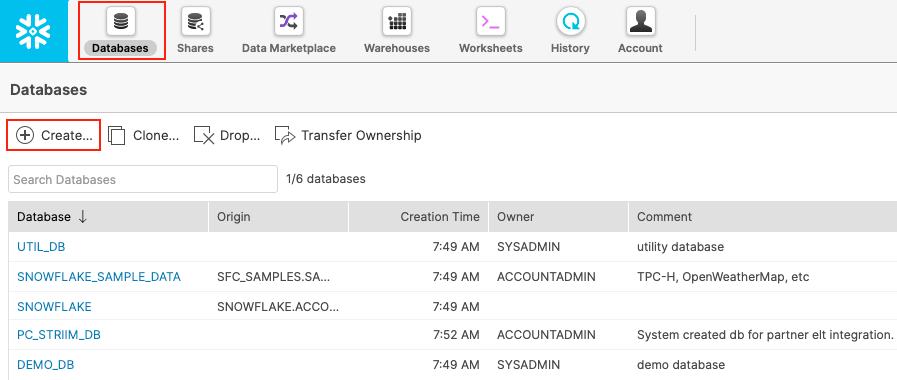Click the Snowflake logo icon
The height and width of the screenshot is (380, 897).
(x=33, y=30)
